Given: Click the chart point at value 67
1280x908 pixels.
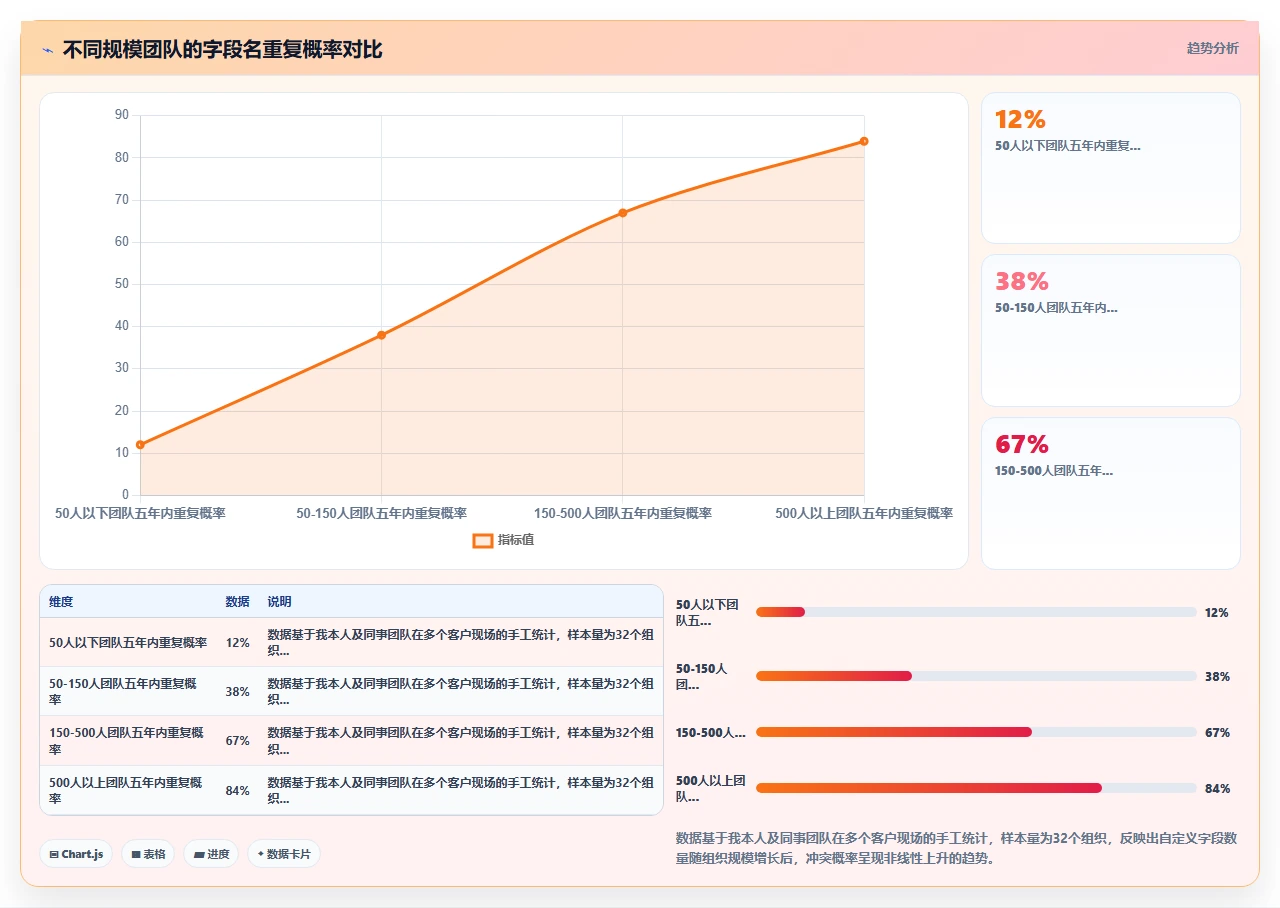Looking at the screenshot, I should pos(622,213).
